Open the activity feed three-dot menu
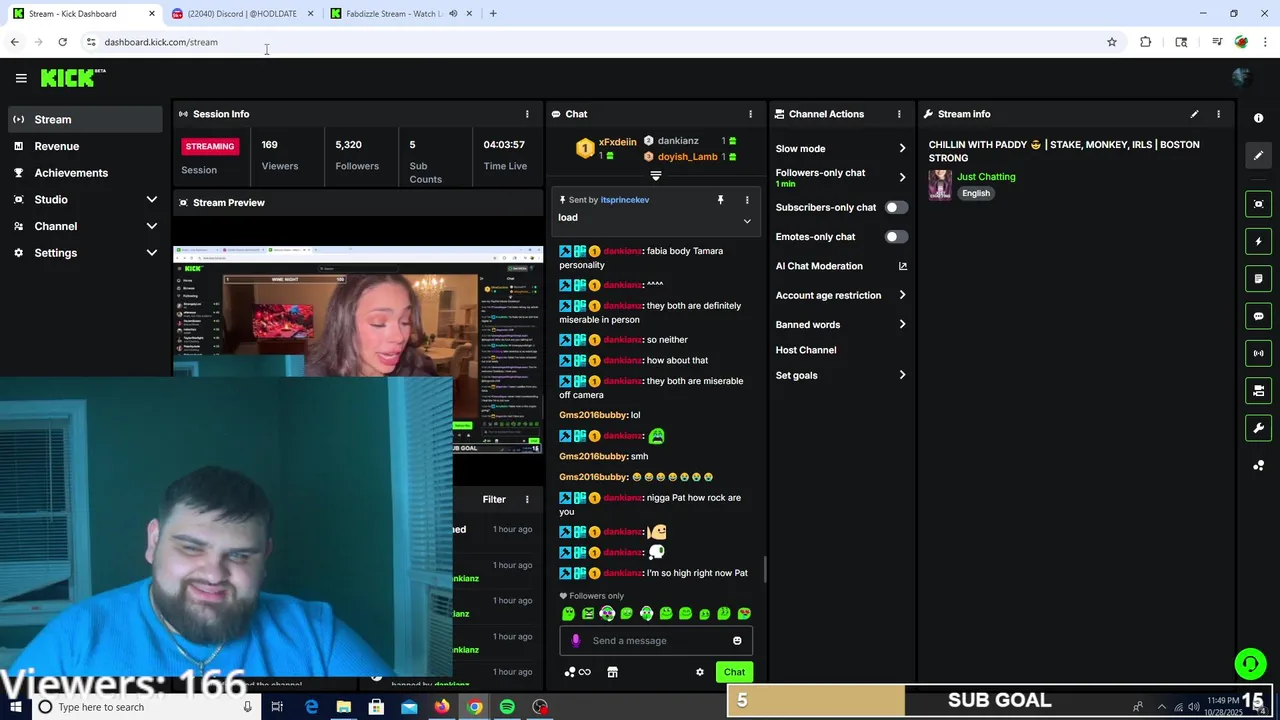 (527, 499)
